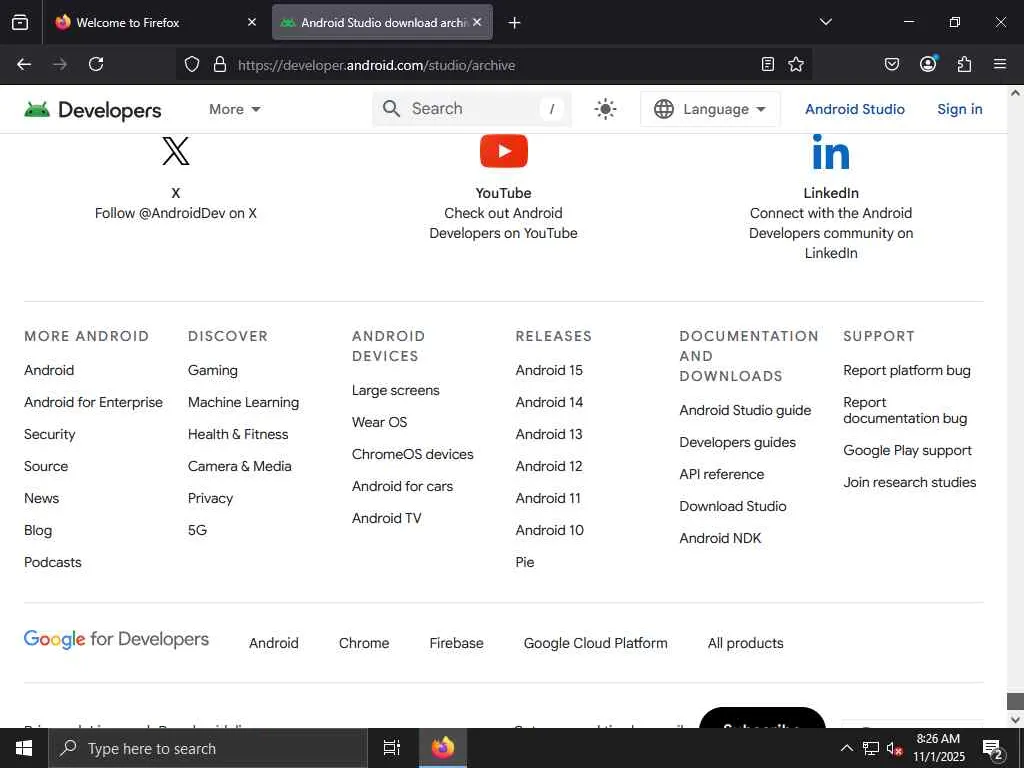The image size is (1024, 768).
Task: Click the X social network logo
Action: point(176,151)
